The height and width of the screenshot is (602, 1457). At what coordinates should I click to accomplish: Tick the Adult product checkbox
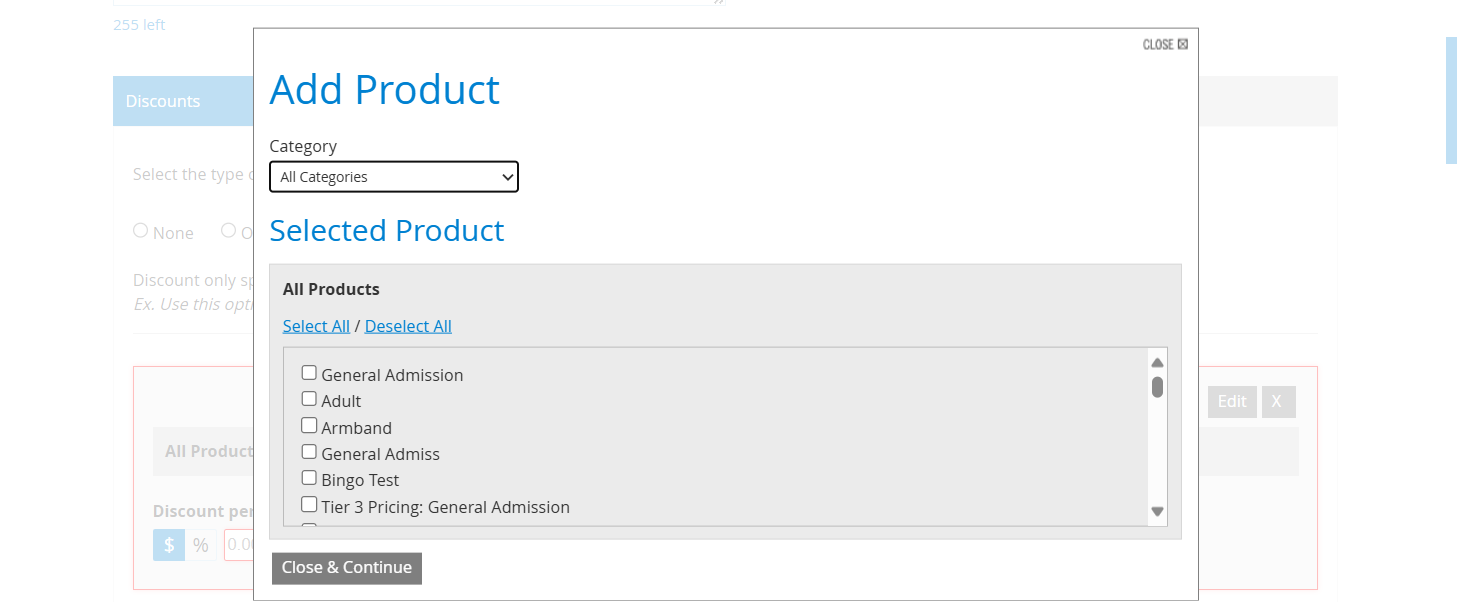pyautogui.click(x=309, y=399)
